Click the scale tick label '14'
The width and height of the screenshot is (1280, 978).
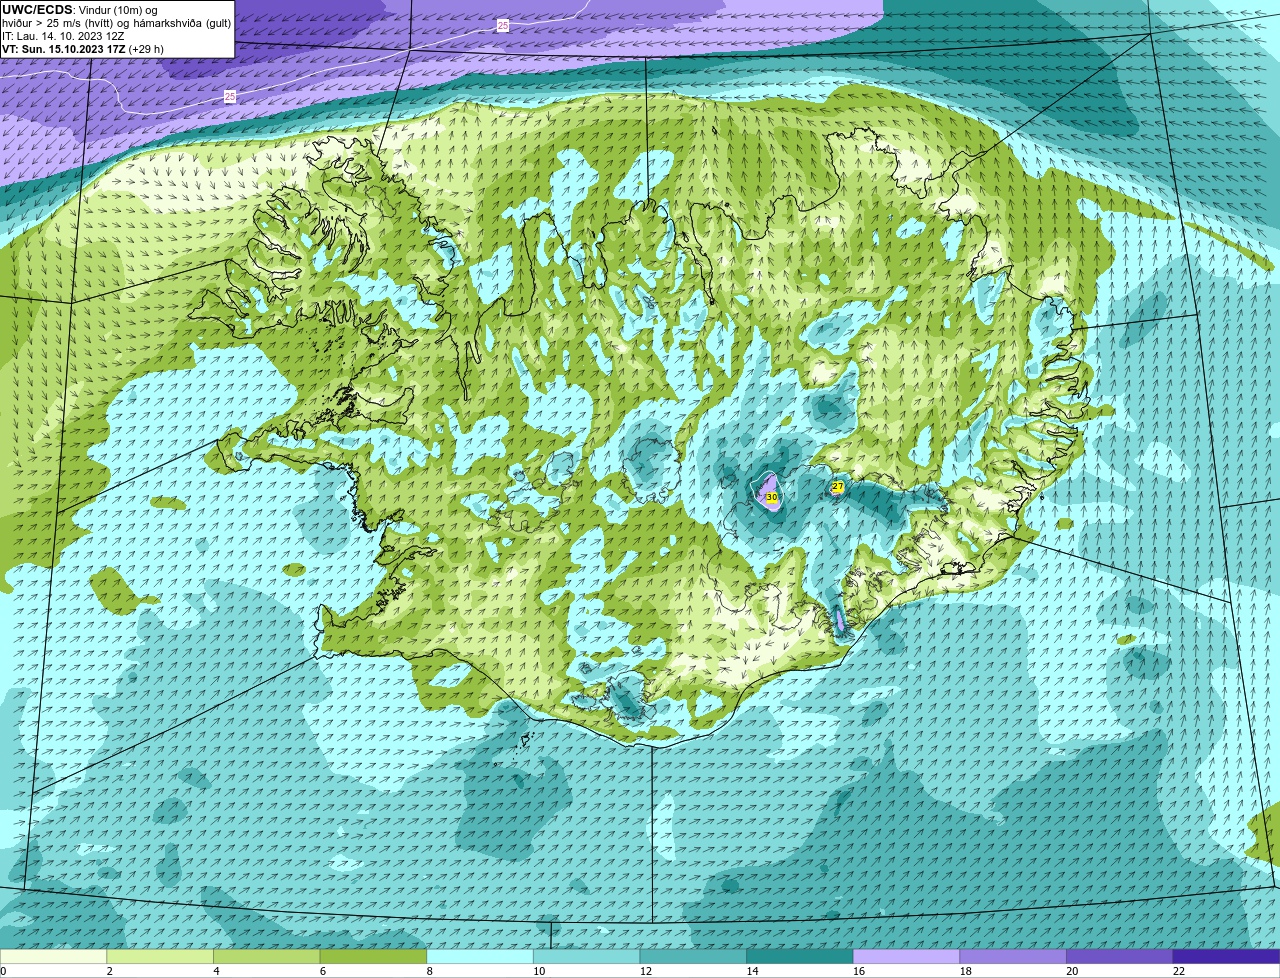[x=752, y=971]
